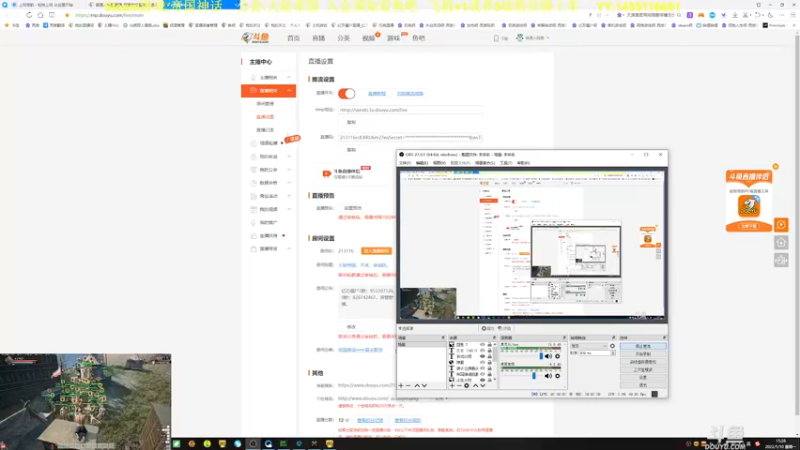The height and width of the screenshot is (450, 800).
Task: Open source properties gear in OBS sources toolbar
Action: click(467, 386)
